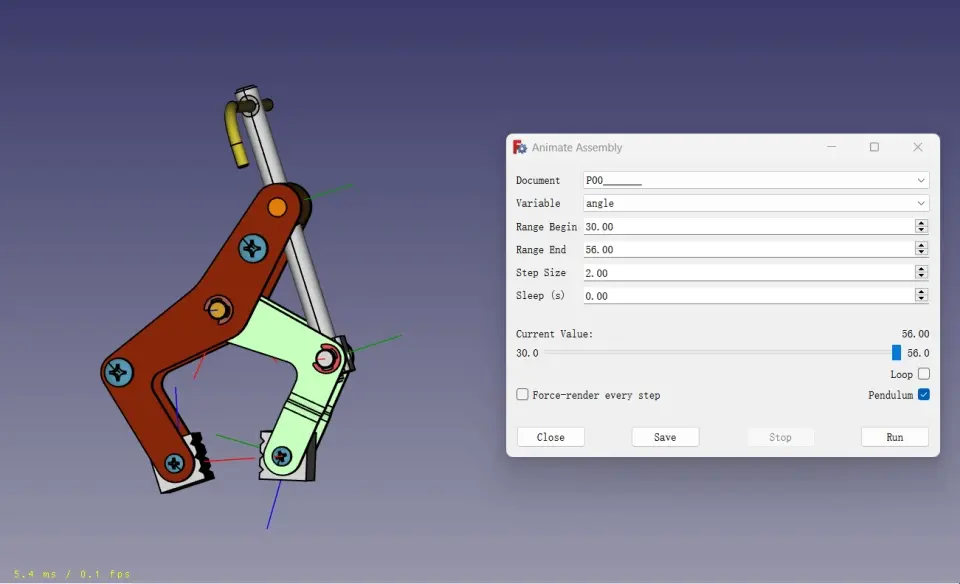
Task: Increase Sleep value with its up arrow
Action: click(x=921, y=292)
